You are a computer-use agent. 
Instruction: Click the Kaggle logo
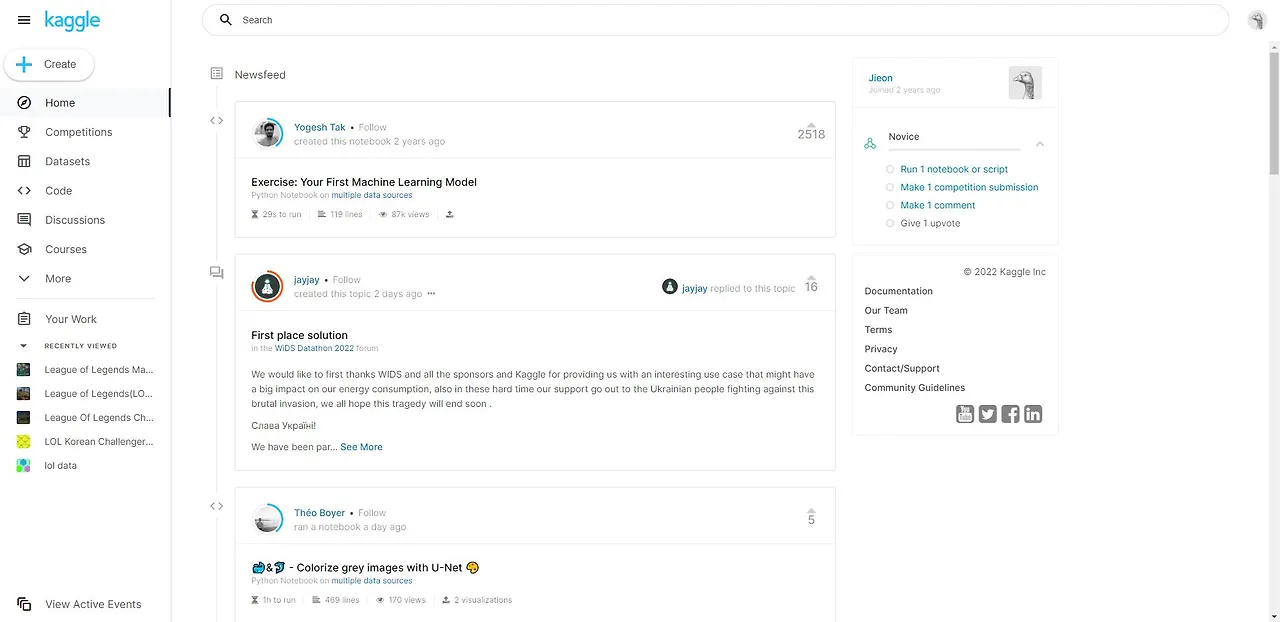pos(72,20)
